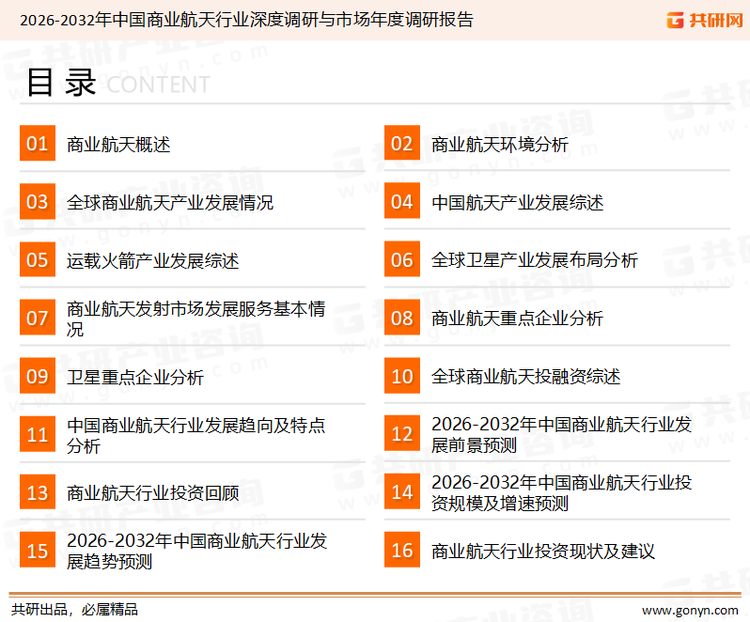The height and width of the screenshot is (622, 750).
Task: Open 商业航天发射市场发展服务基本情况 chapter
Action: click(x=196, y=319)
